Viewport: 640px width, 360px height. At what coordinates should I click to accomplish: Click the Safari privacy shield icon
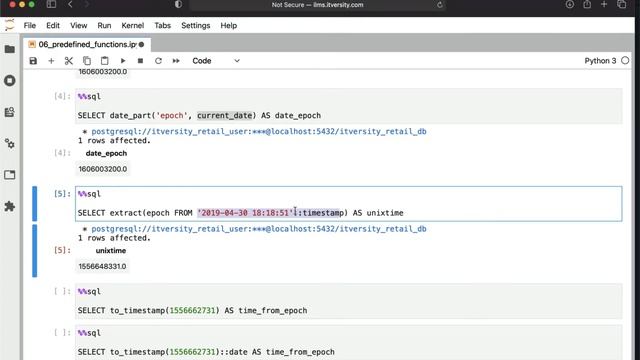[x=178, y=4]
